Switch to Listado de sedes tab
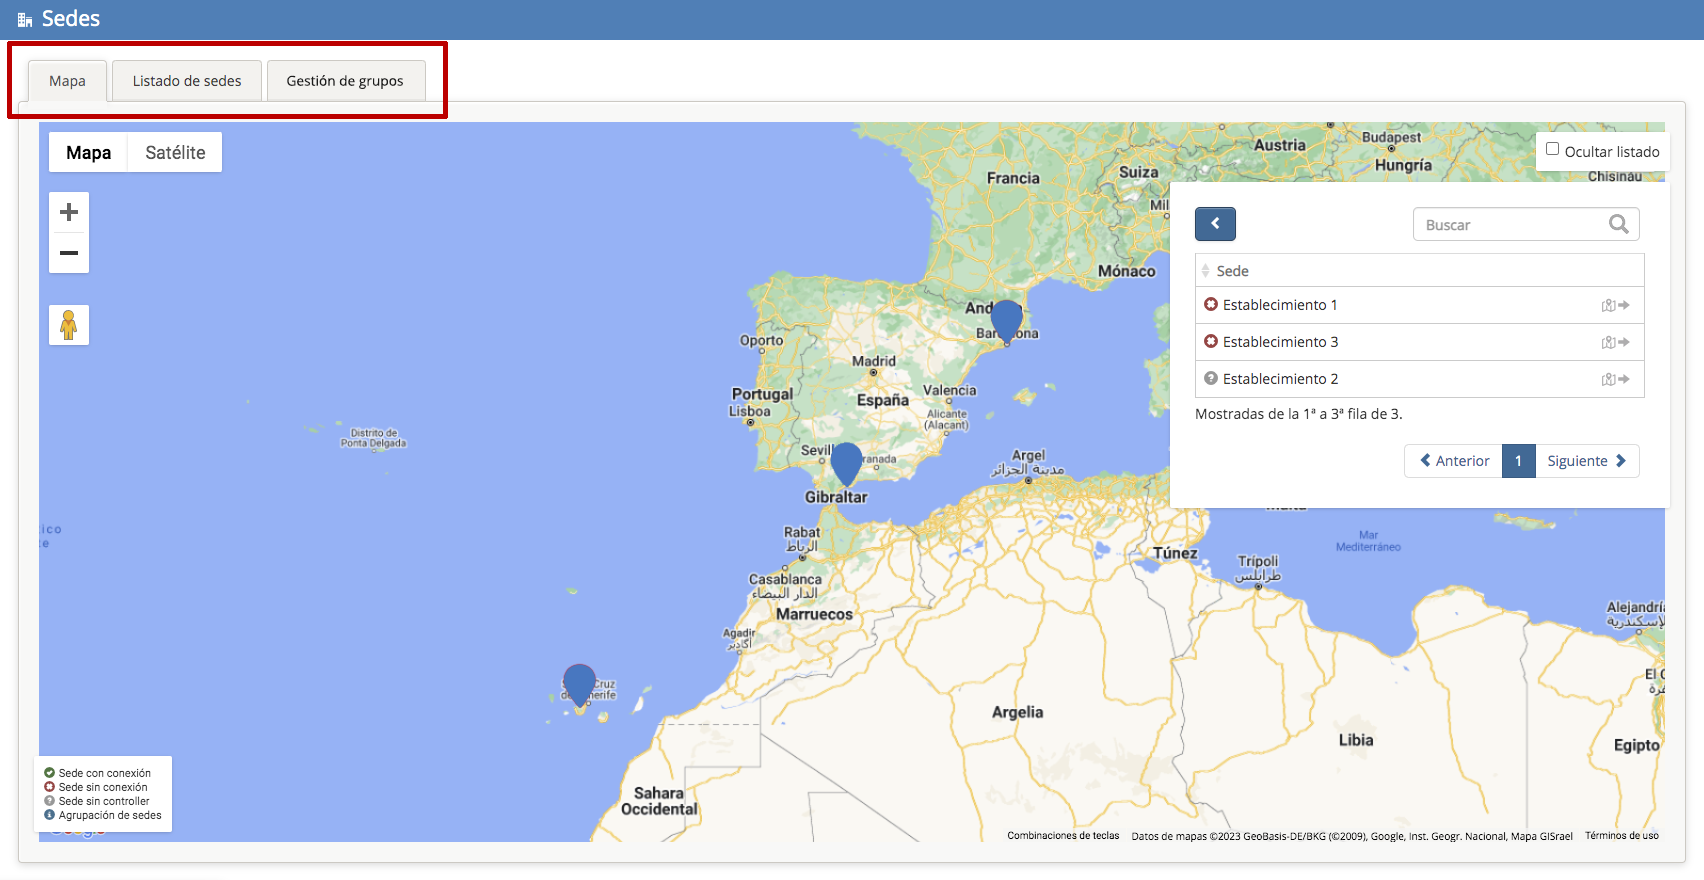 pos(187,81)
